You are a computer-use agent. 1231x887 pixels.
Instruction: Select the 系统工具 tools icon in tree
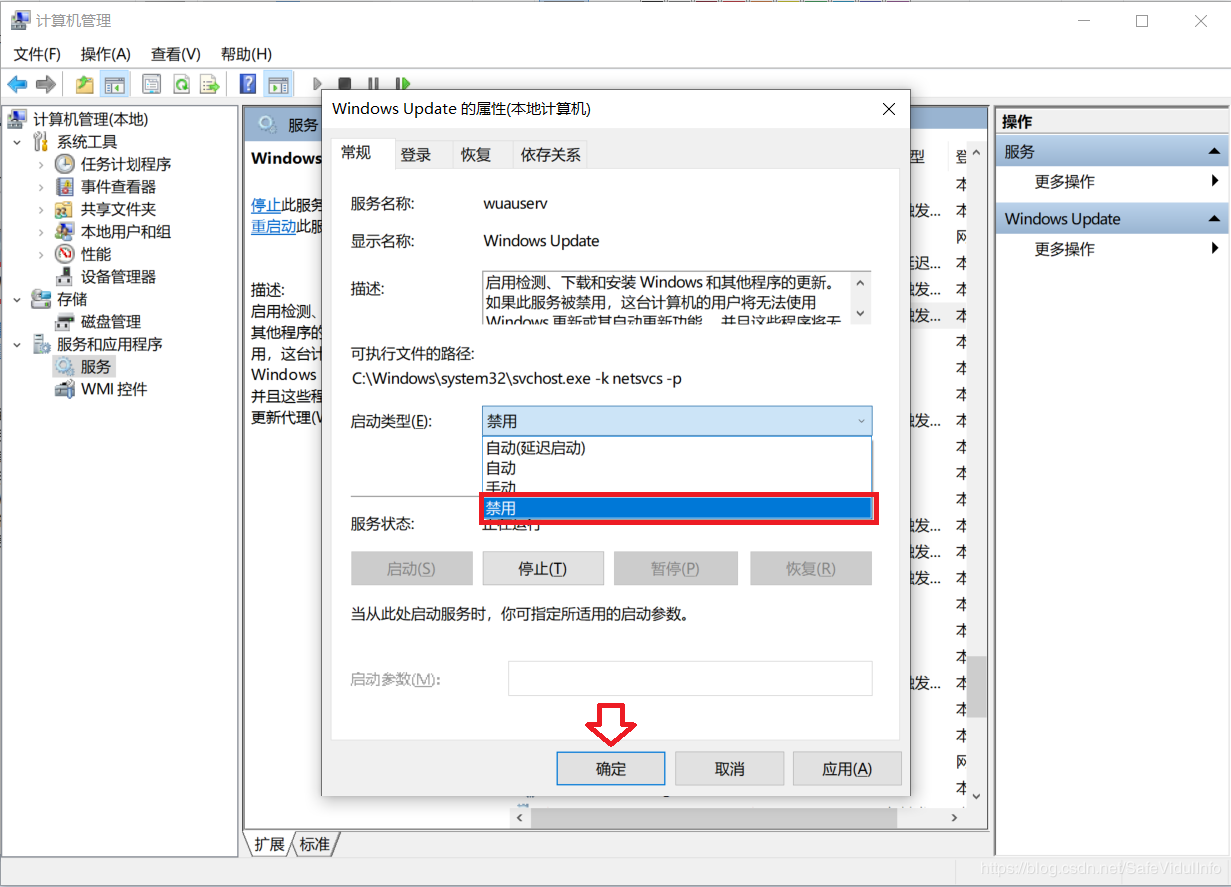pos(41,142)
